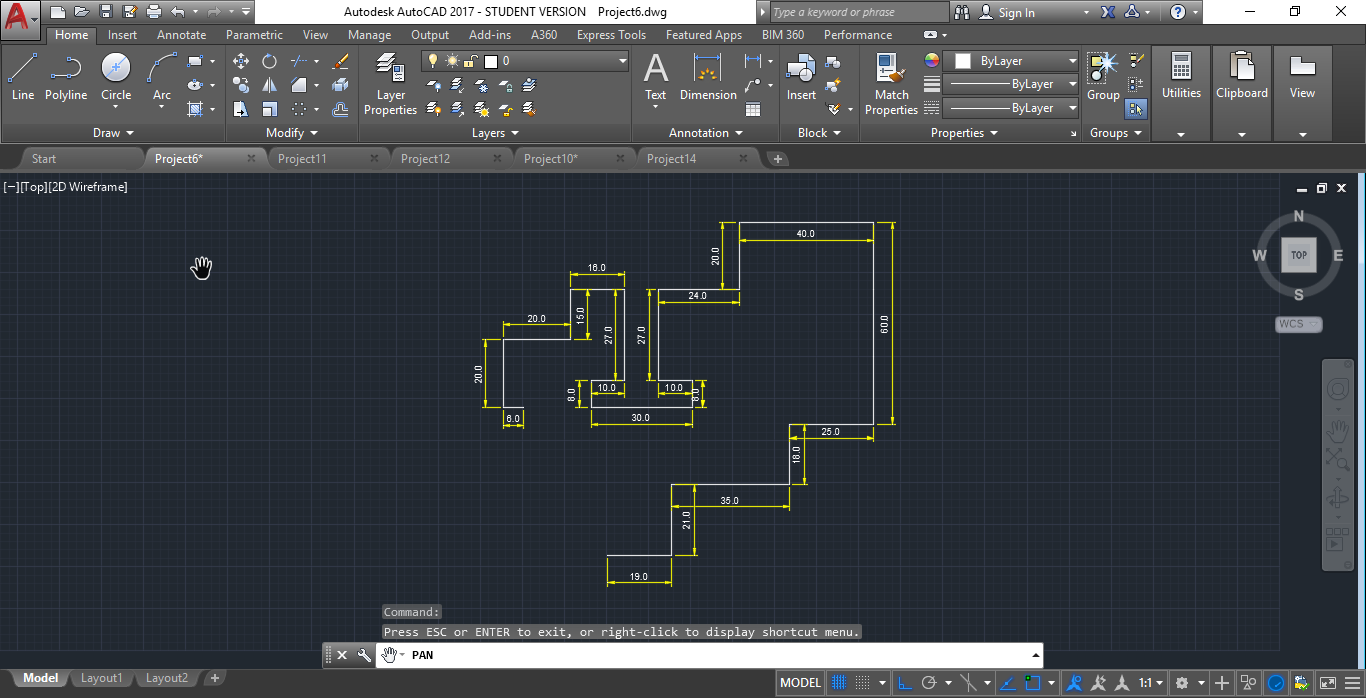Image resolution: width=1366 pixels, height=698 pixels.
Task: Switch to Layout1
Action: pos(101,677)
